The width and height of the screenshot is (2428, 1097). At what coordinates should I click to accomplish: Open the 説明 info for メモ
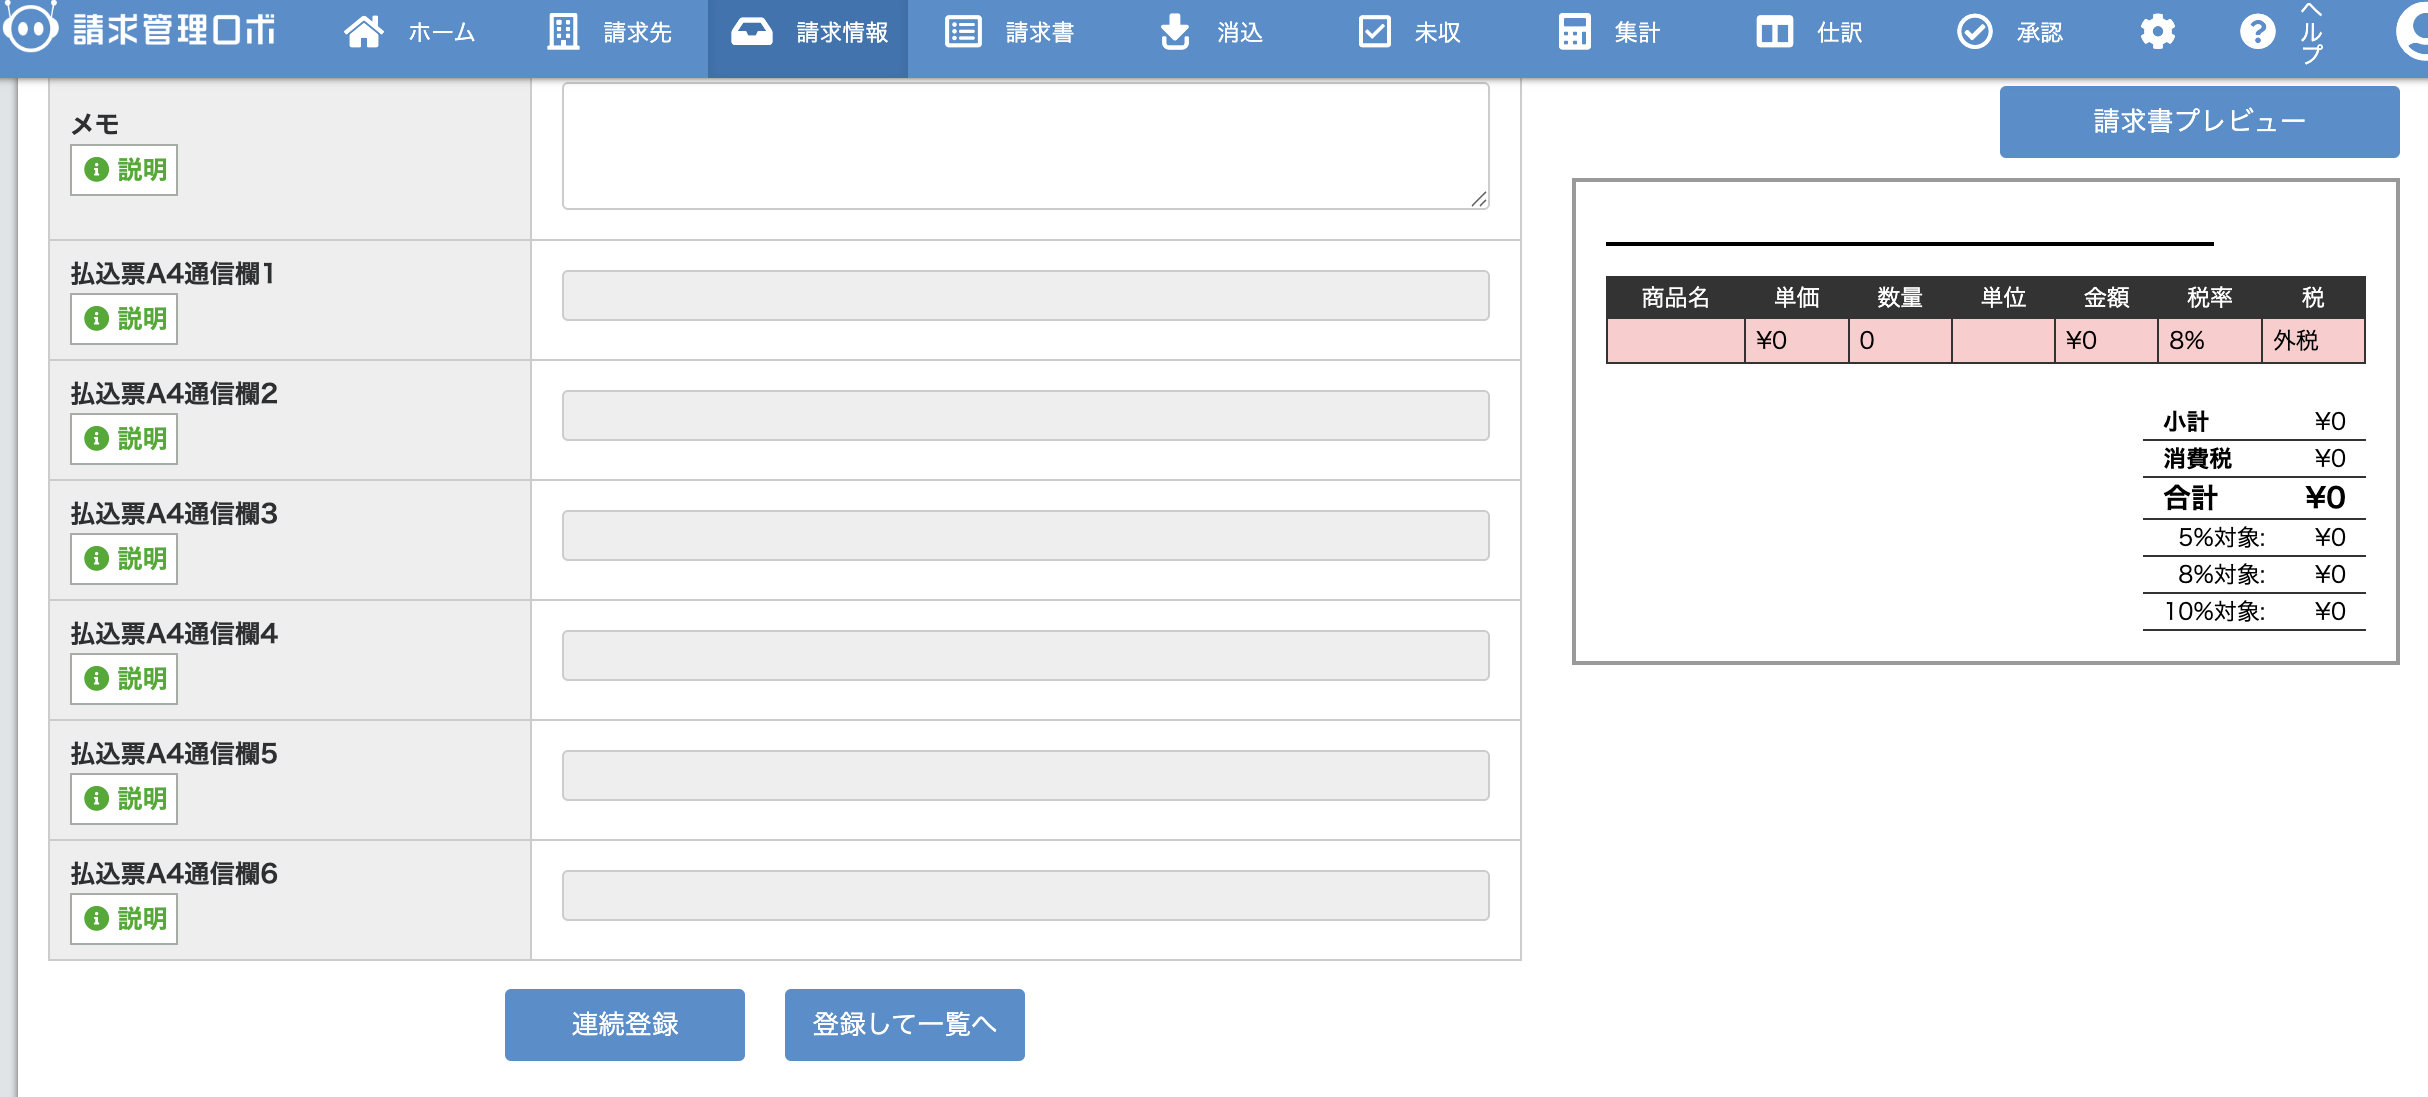(x=123, y=170)
